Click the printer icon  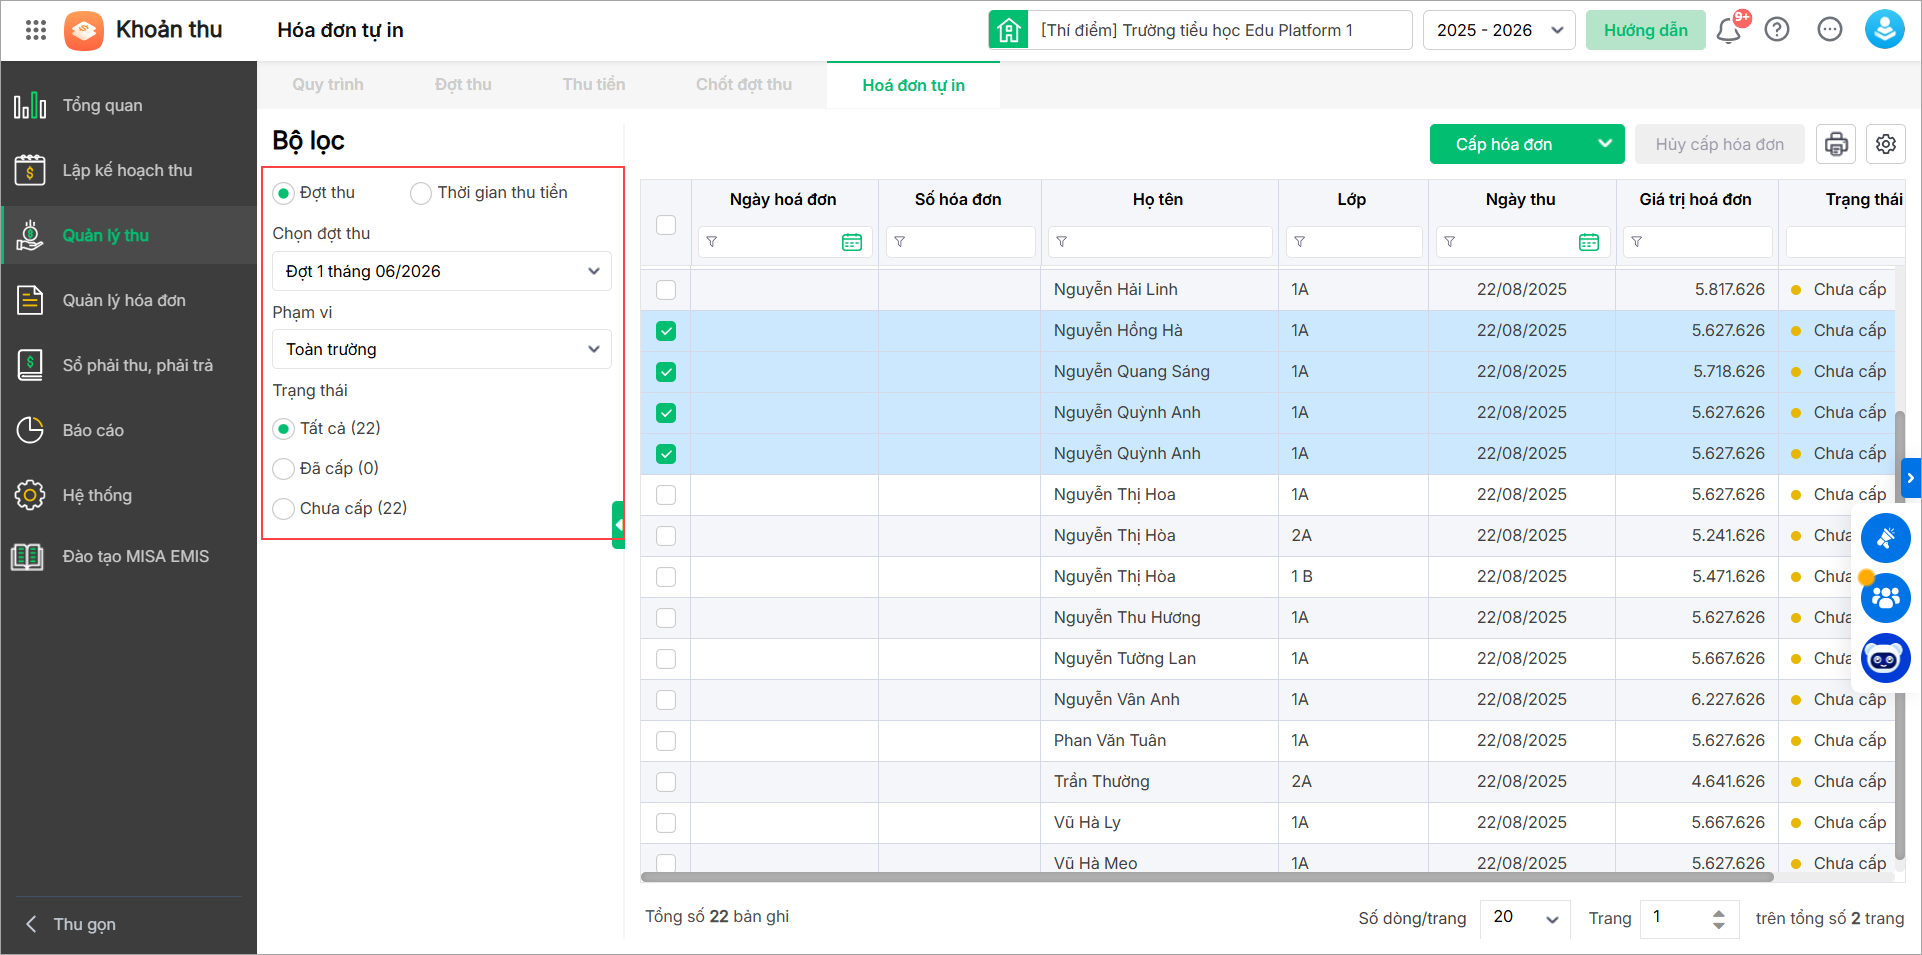(x=1836, y=144)
